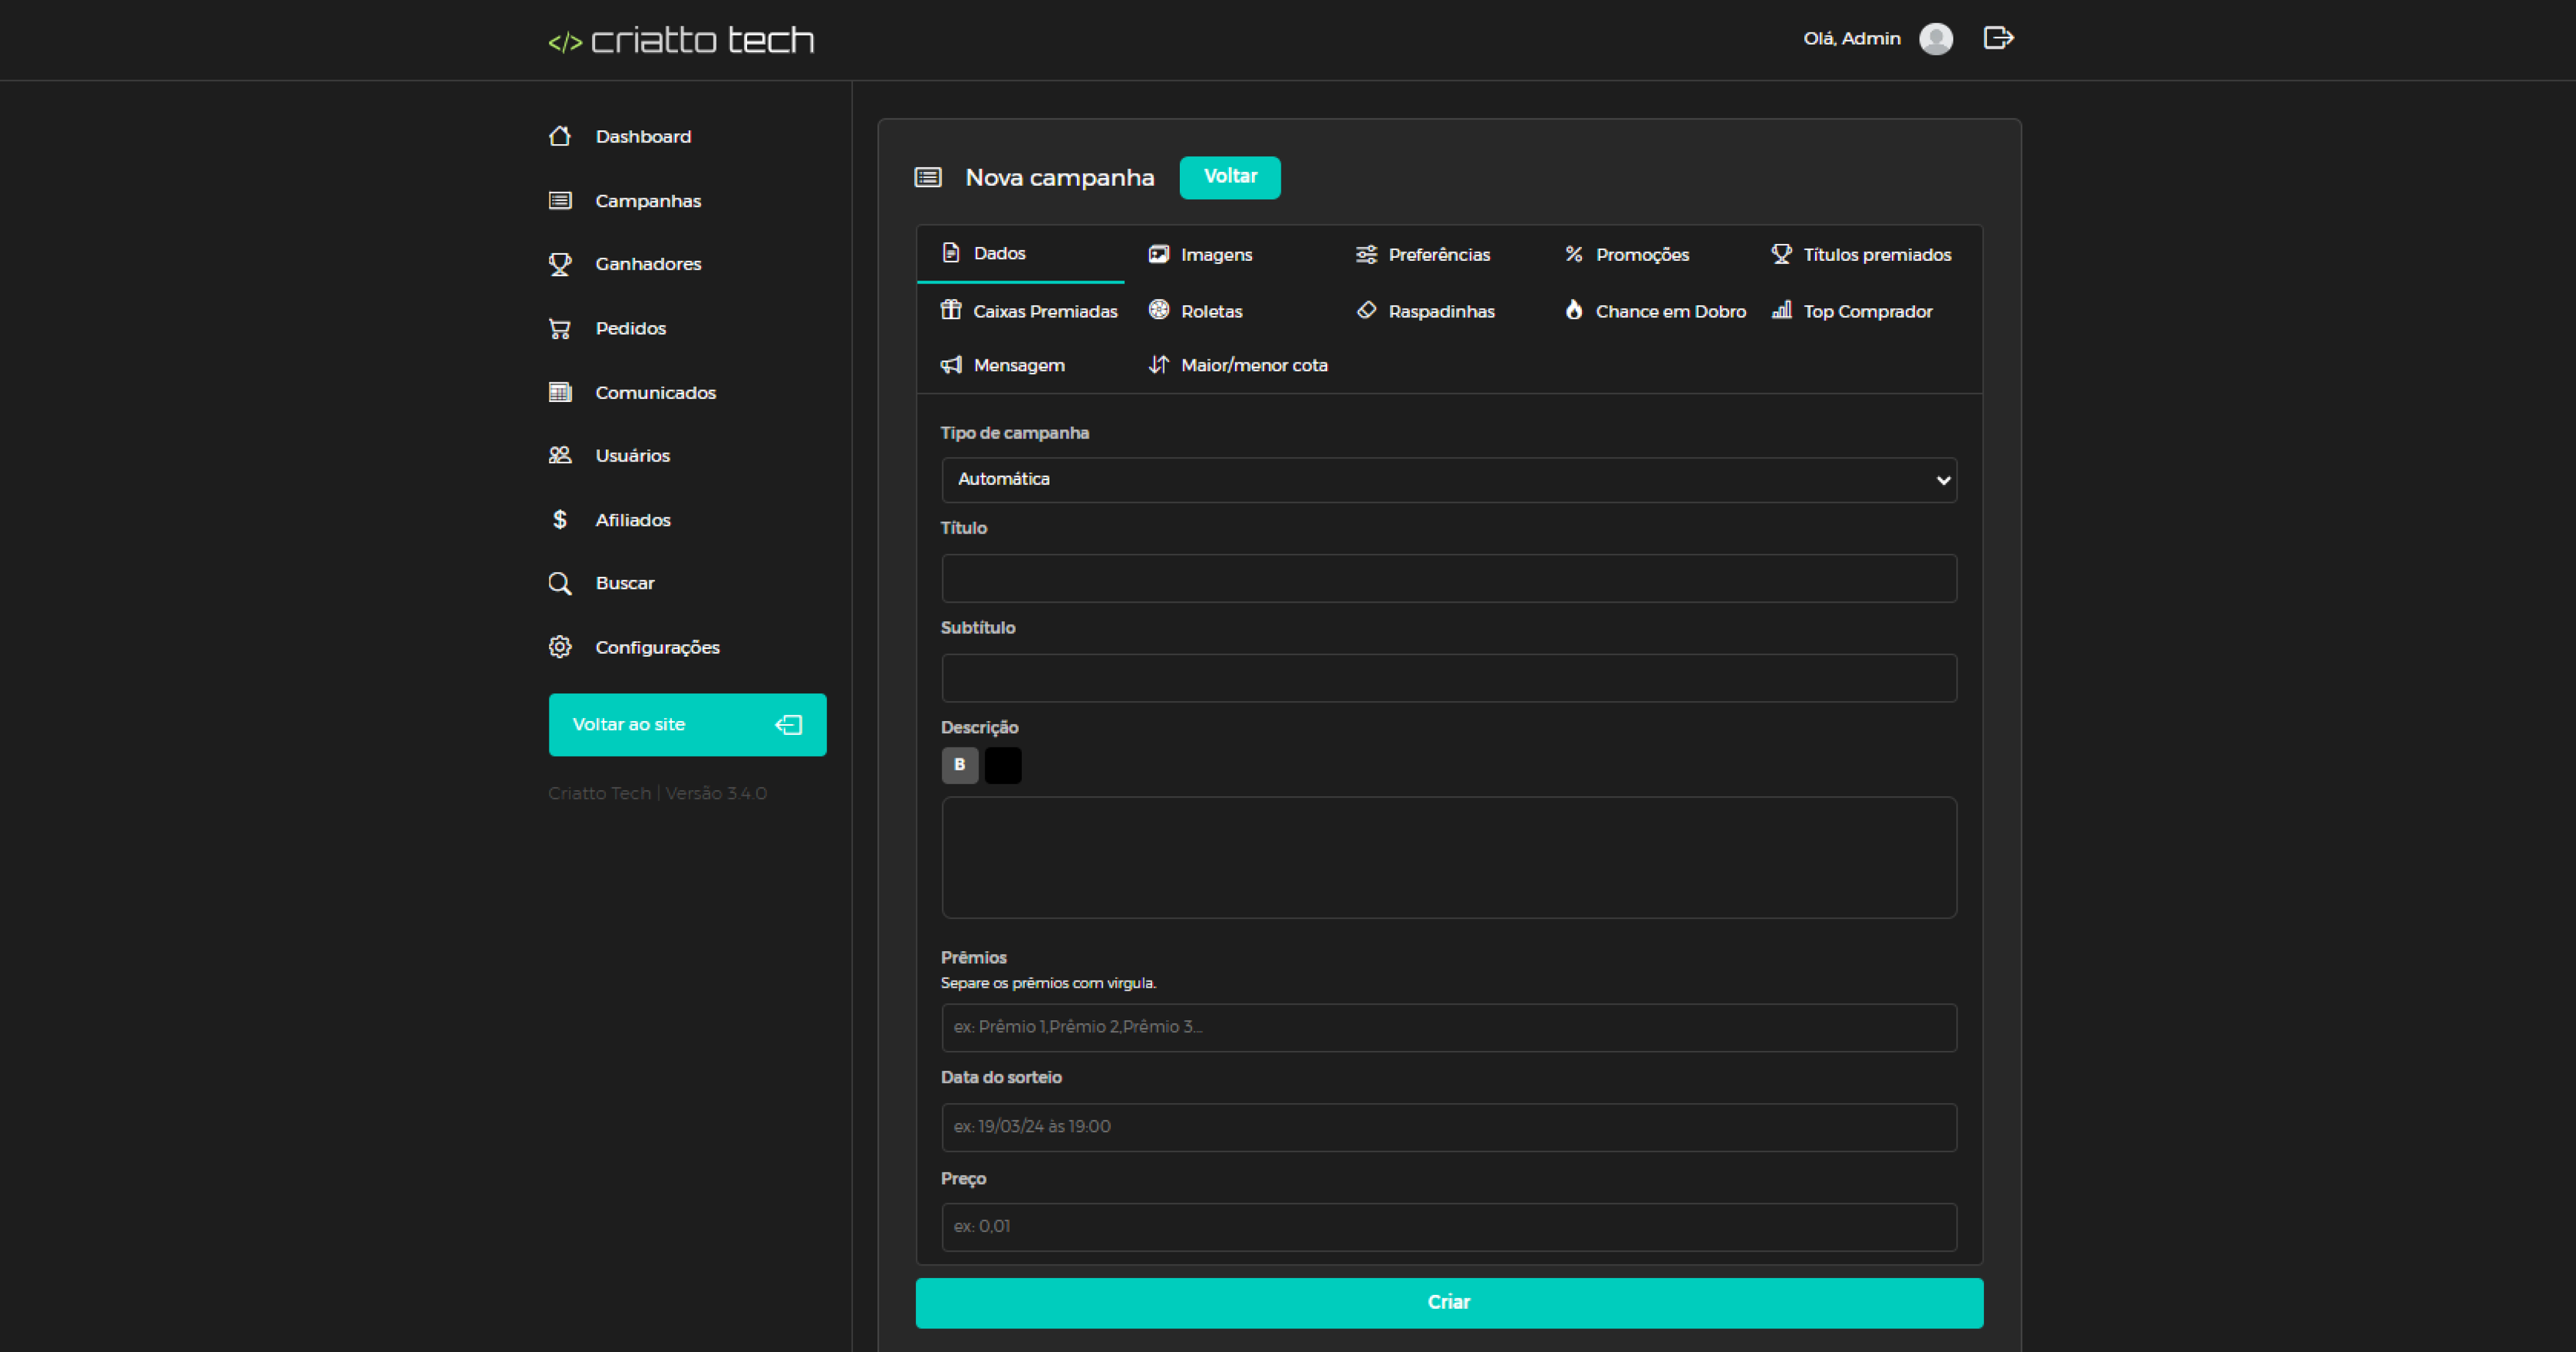Click the Usuários people icon
Screen dimensions: 2576x1352
pyautogui.click(x=560, y=455)
